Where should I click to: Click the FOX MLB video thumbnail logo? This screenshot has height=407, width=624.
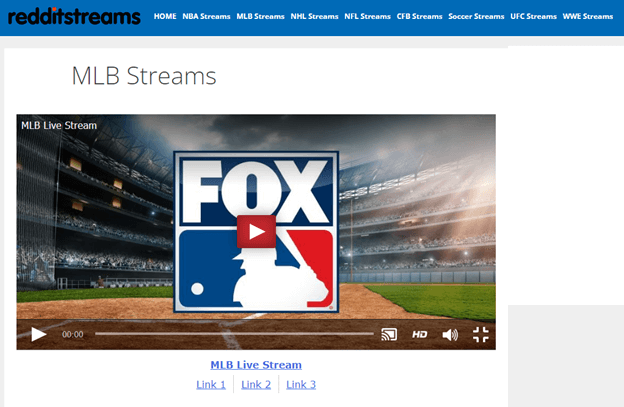pyautogui.click(x=256, y=232)
